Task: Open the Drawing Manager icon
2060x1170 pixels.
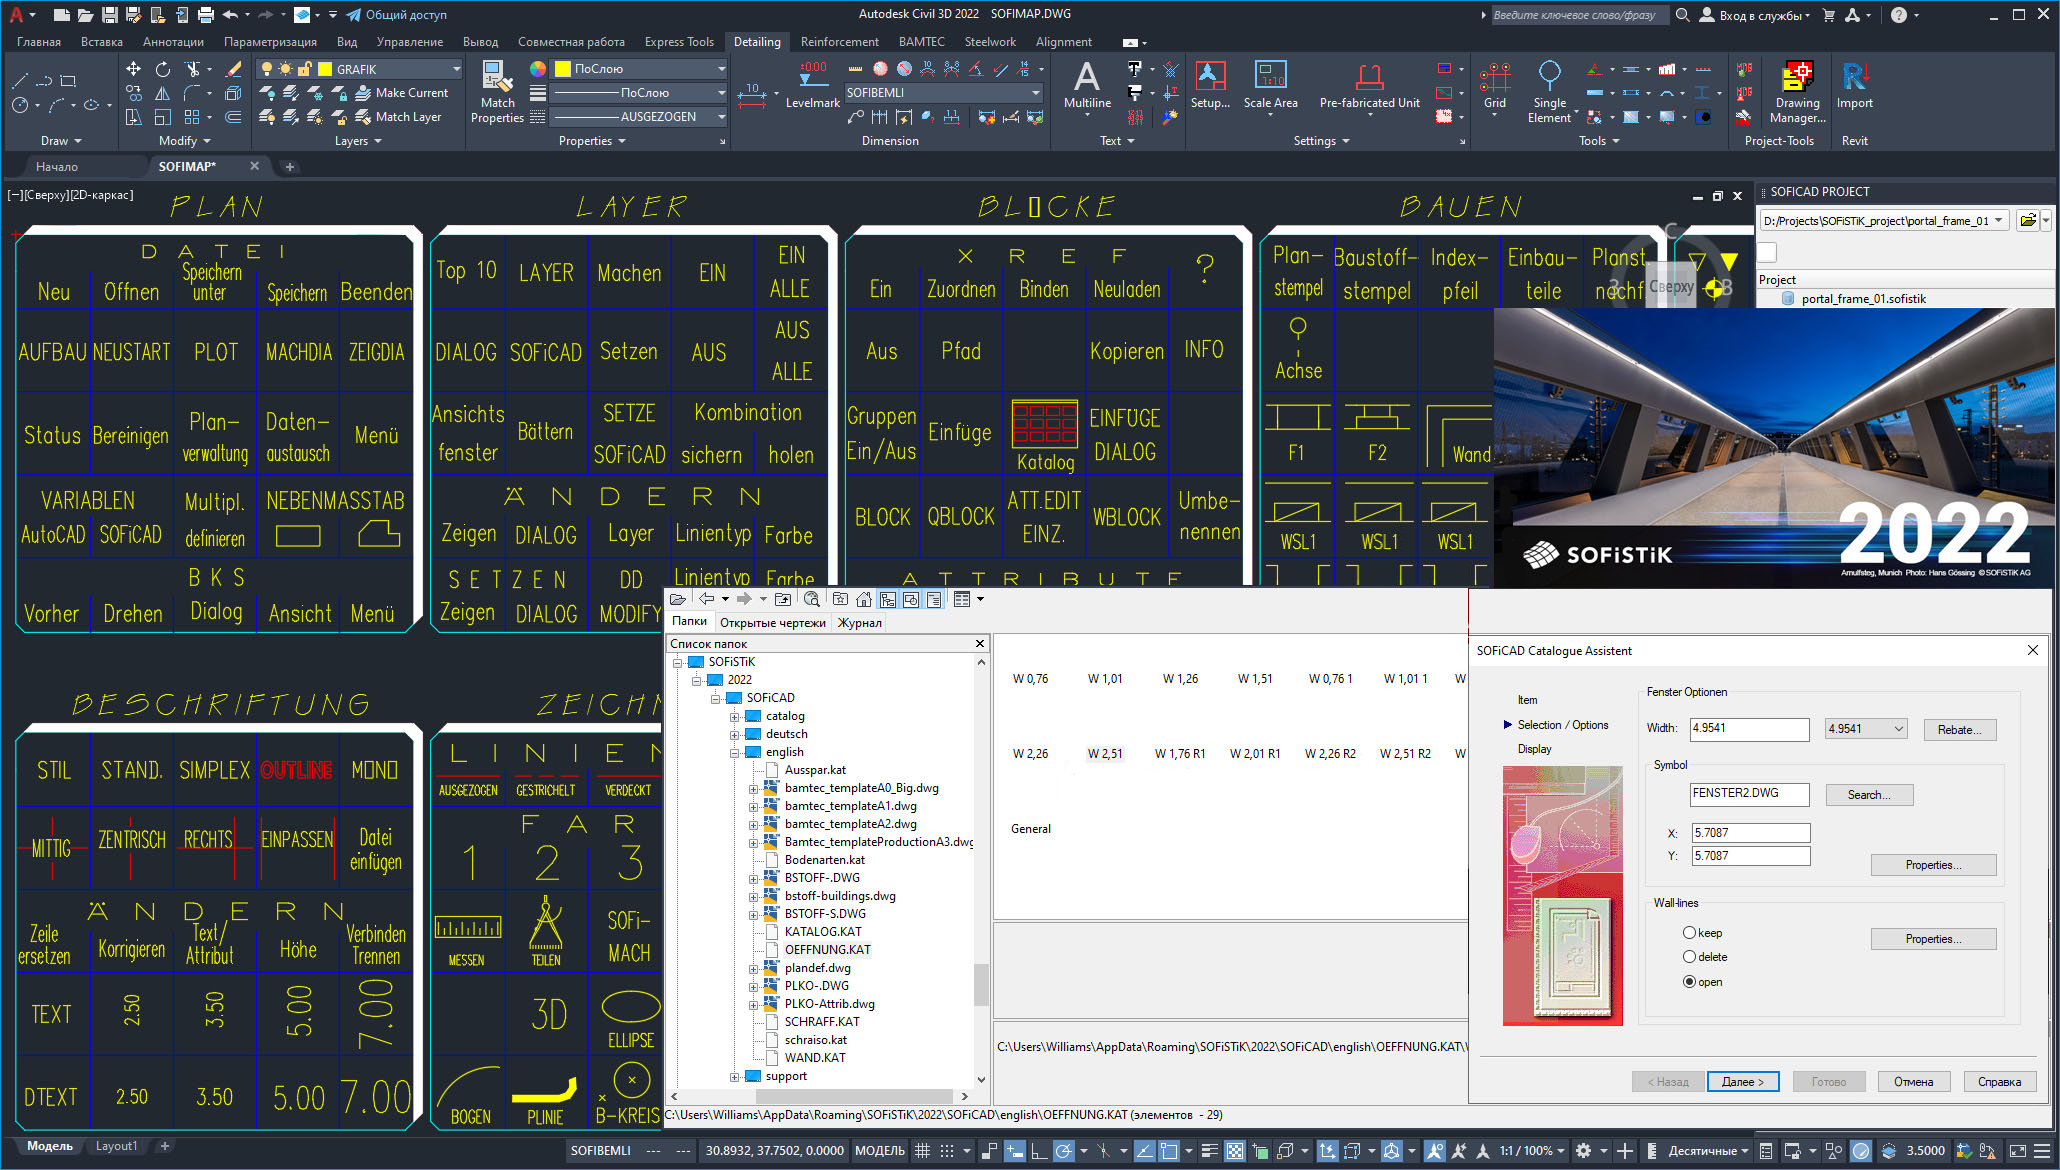Action: pos(1797,77)
